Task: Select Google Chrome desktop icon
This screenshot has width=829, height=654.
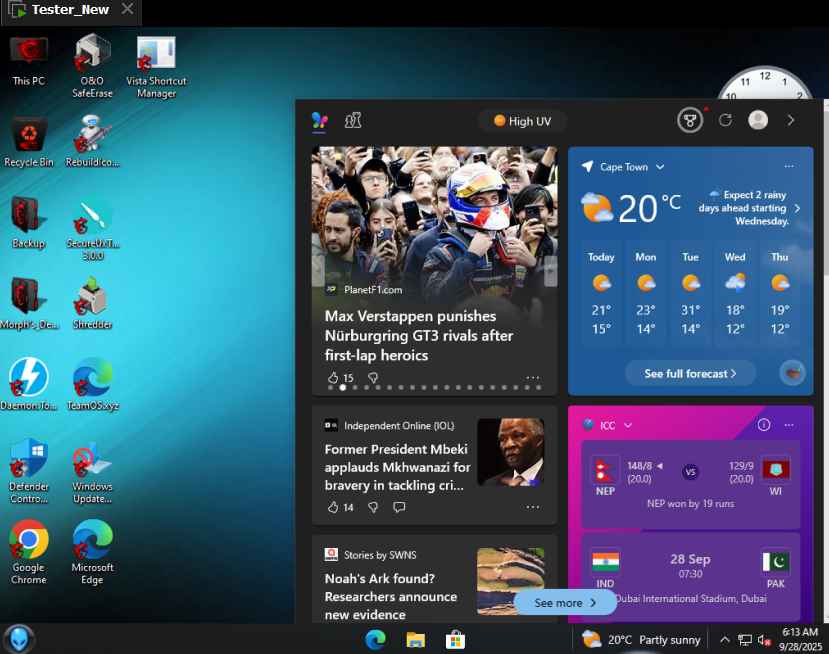Action: pyautogui.click(x=29, y=552)
